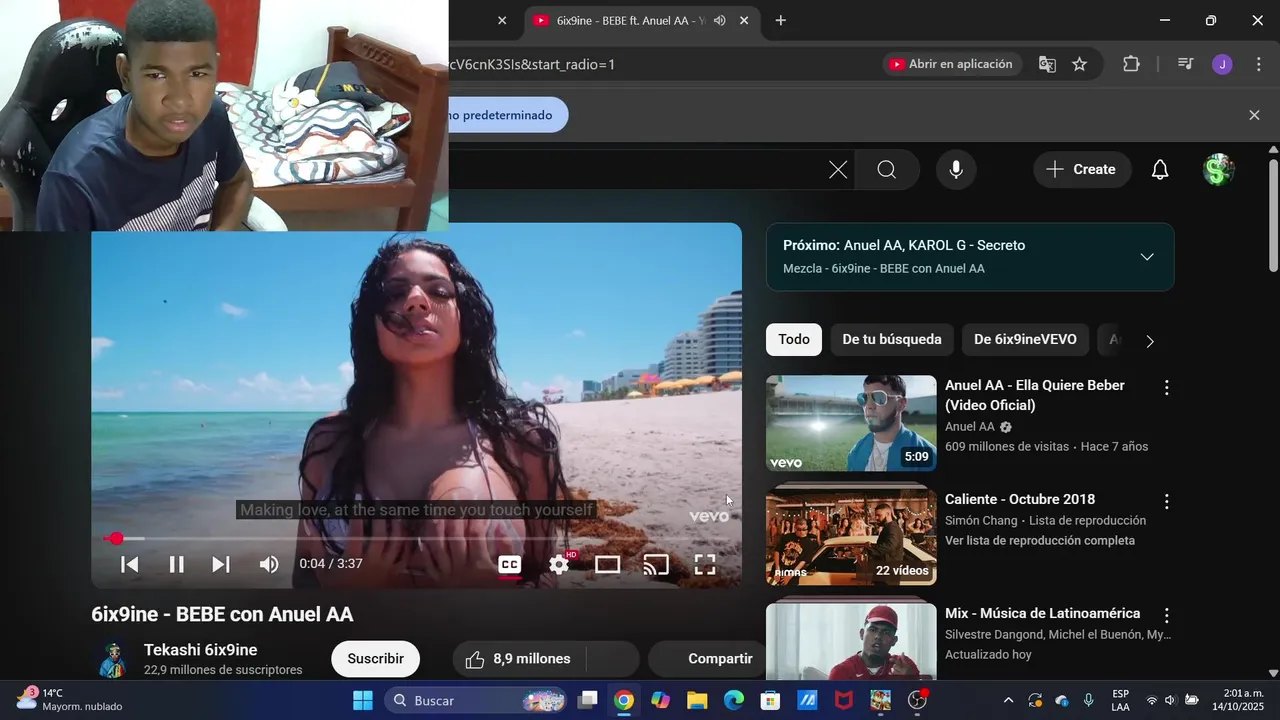Subscribe with the Suscribir button
The height and width of the screenshot is (720, 1280).
[x=375, y=659]
